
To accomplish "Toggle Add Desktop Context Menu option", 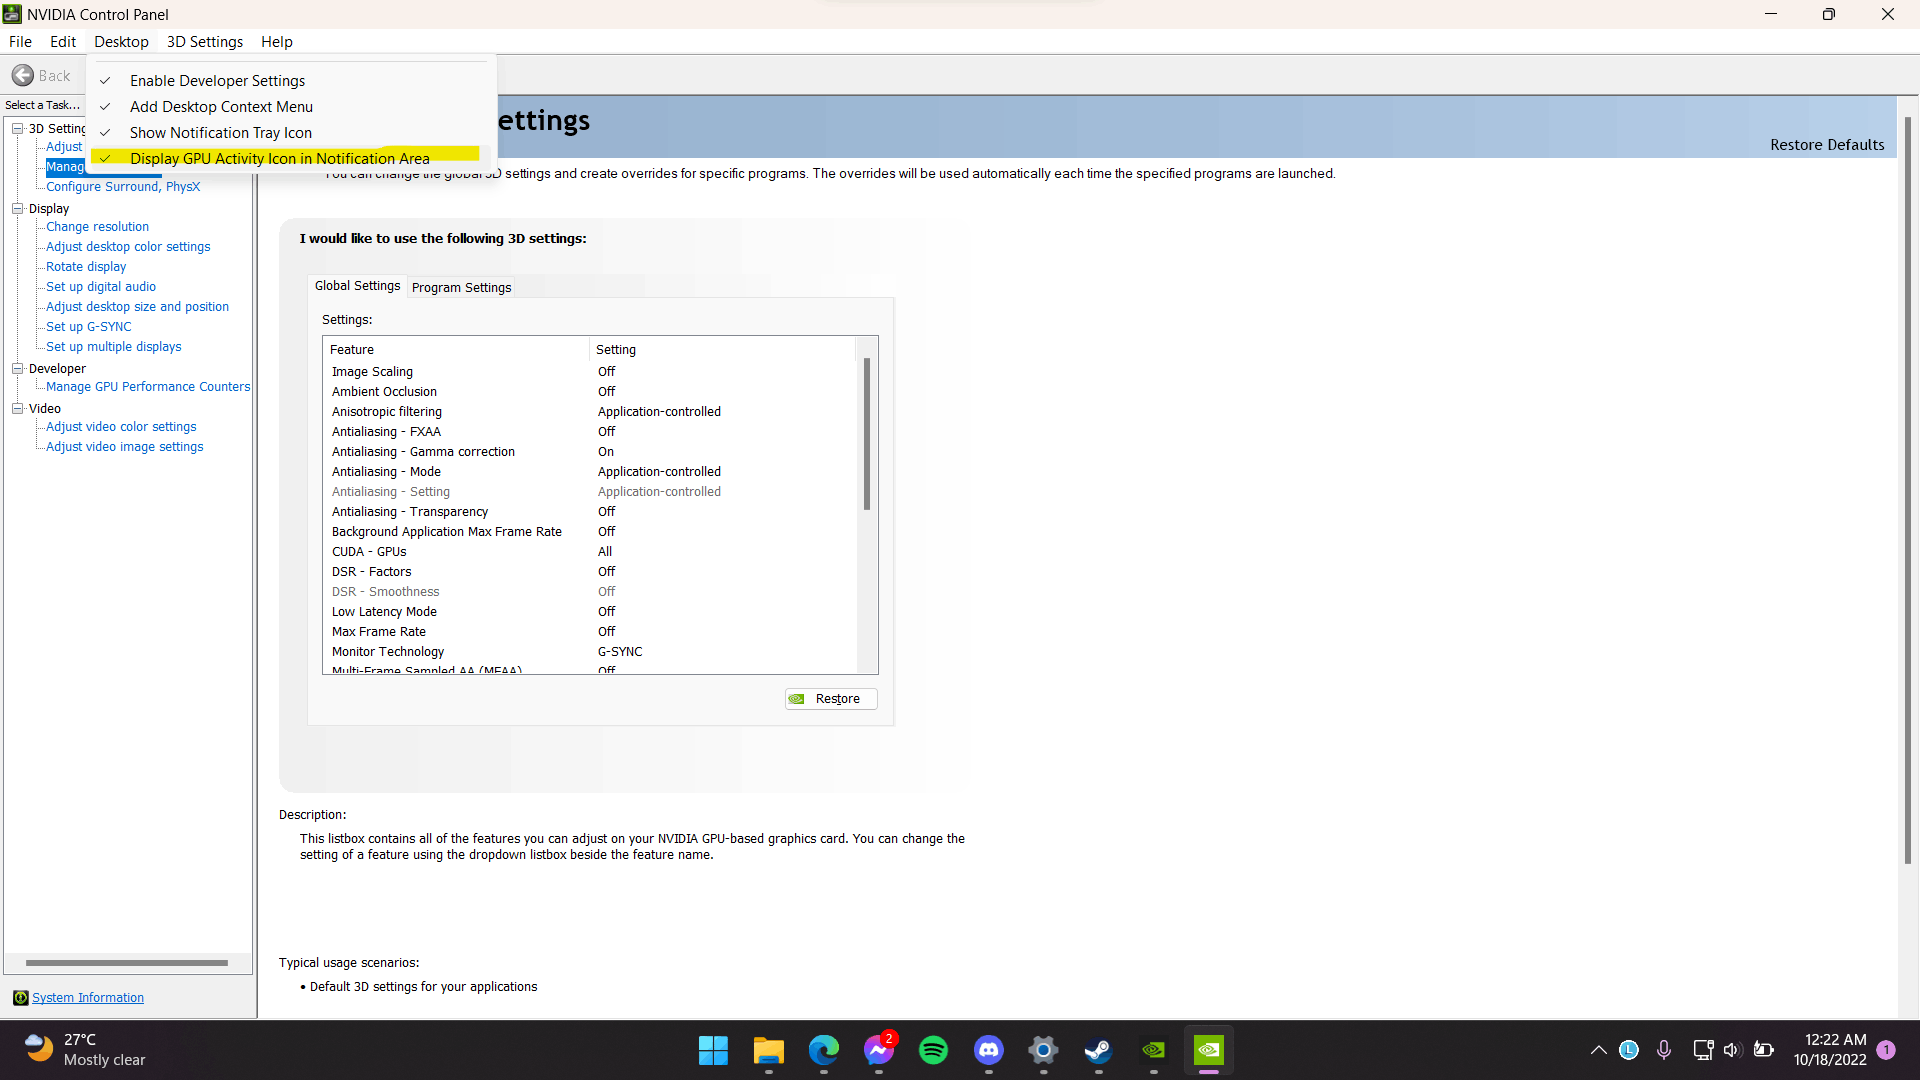I will tap(221, 107).
